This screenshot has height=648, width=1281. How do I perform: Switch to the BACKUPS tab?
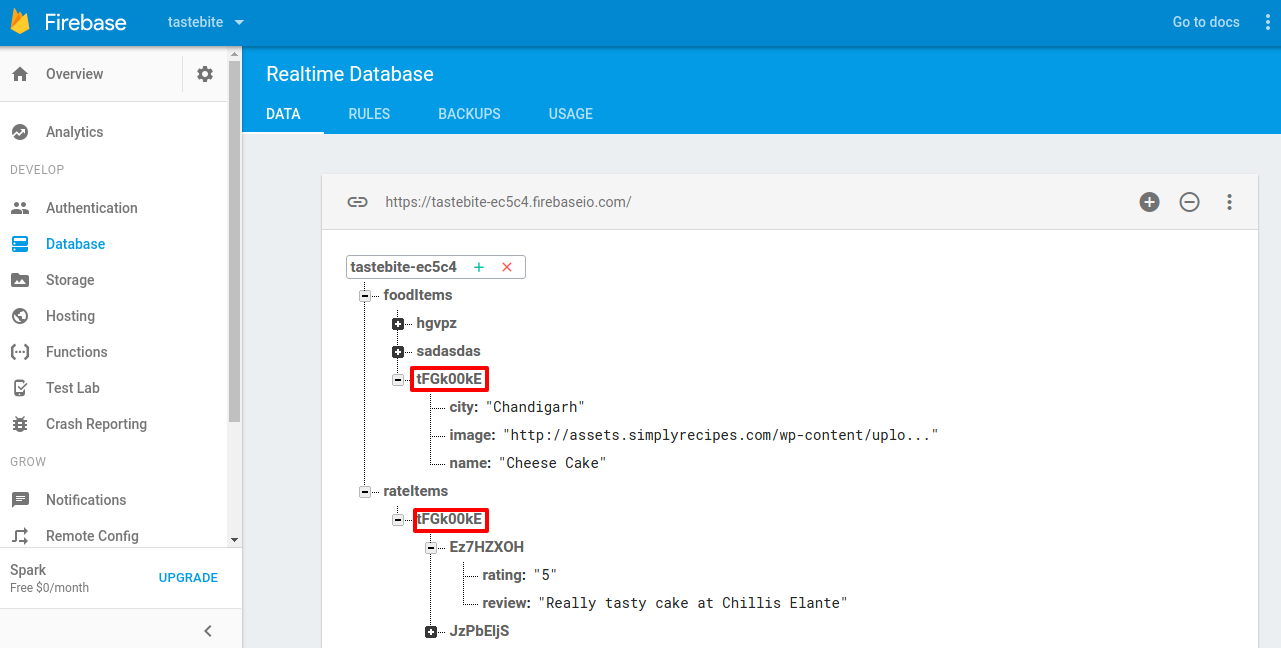[x=469, y=114]
